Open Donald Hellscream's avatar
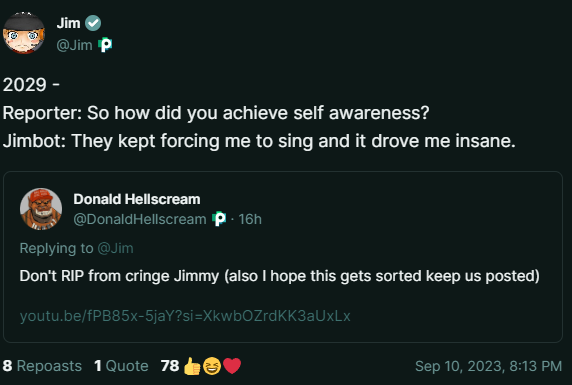The image size is (572, 385). [x=41, y=209]
